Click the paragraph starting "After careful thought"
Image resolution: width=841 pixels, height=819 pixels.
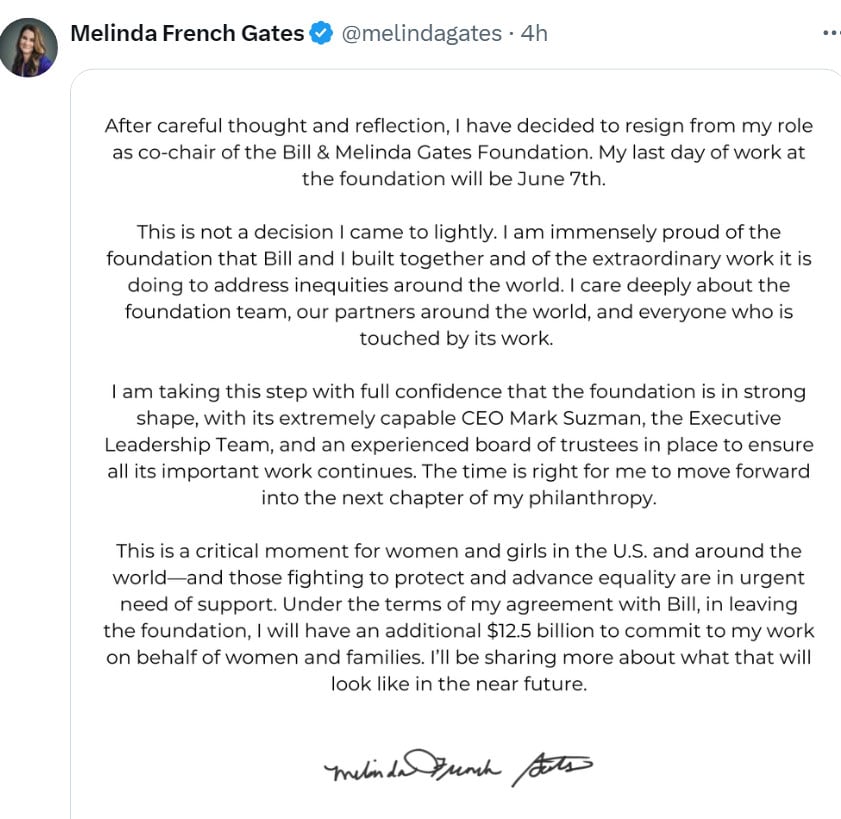coord(459,153)
